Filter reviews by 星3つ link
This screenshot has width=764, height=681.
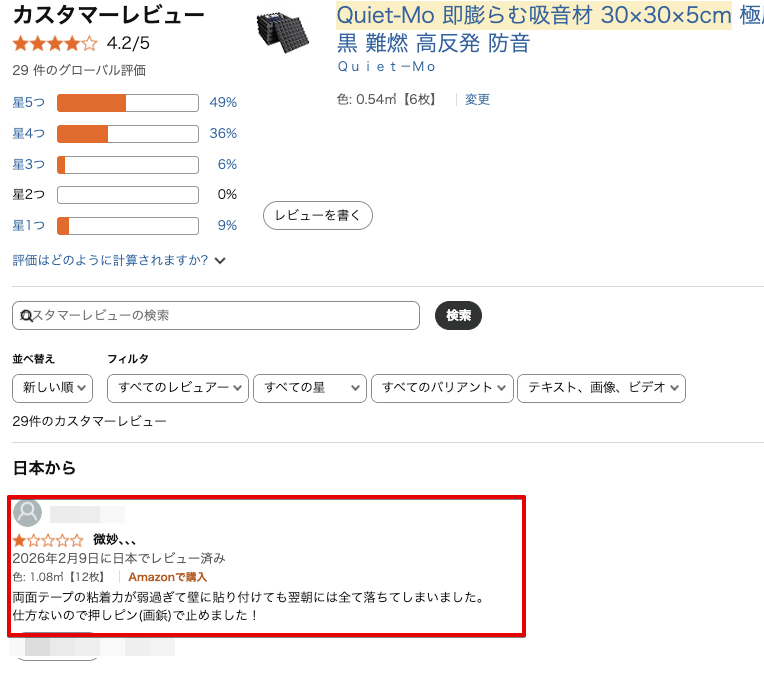pyautogui.click(x=29, y=165)
